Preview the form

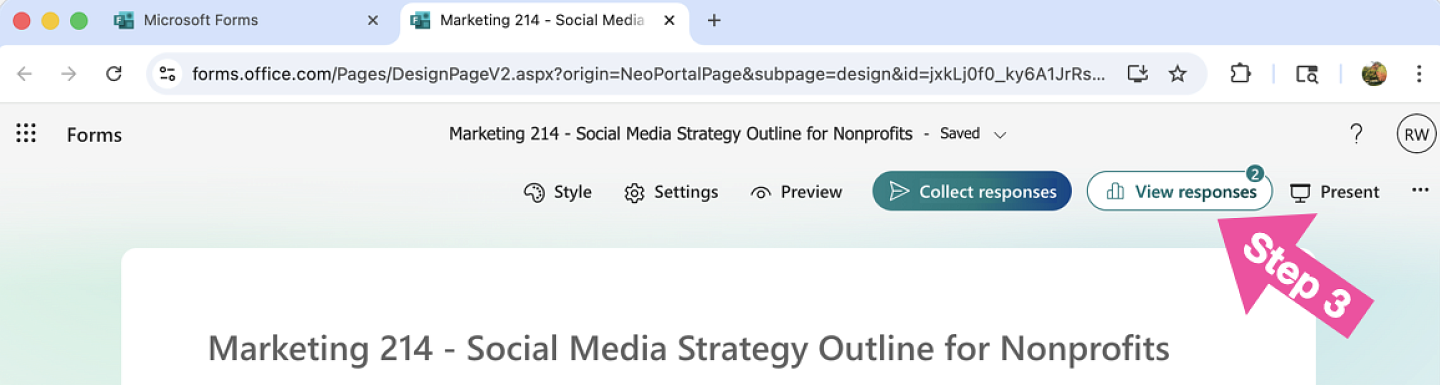[x=797, y=192]
